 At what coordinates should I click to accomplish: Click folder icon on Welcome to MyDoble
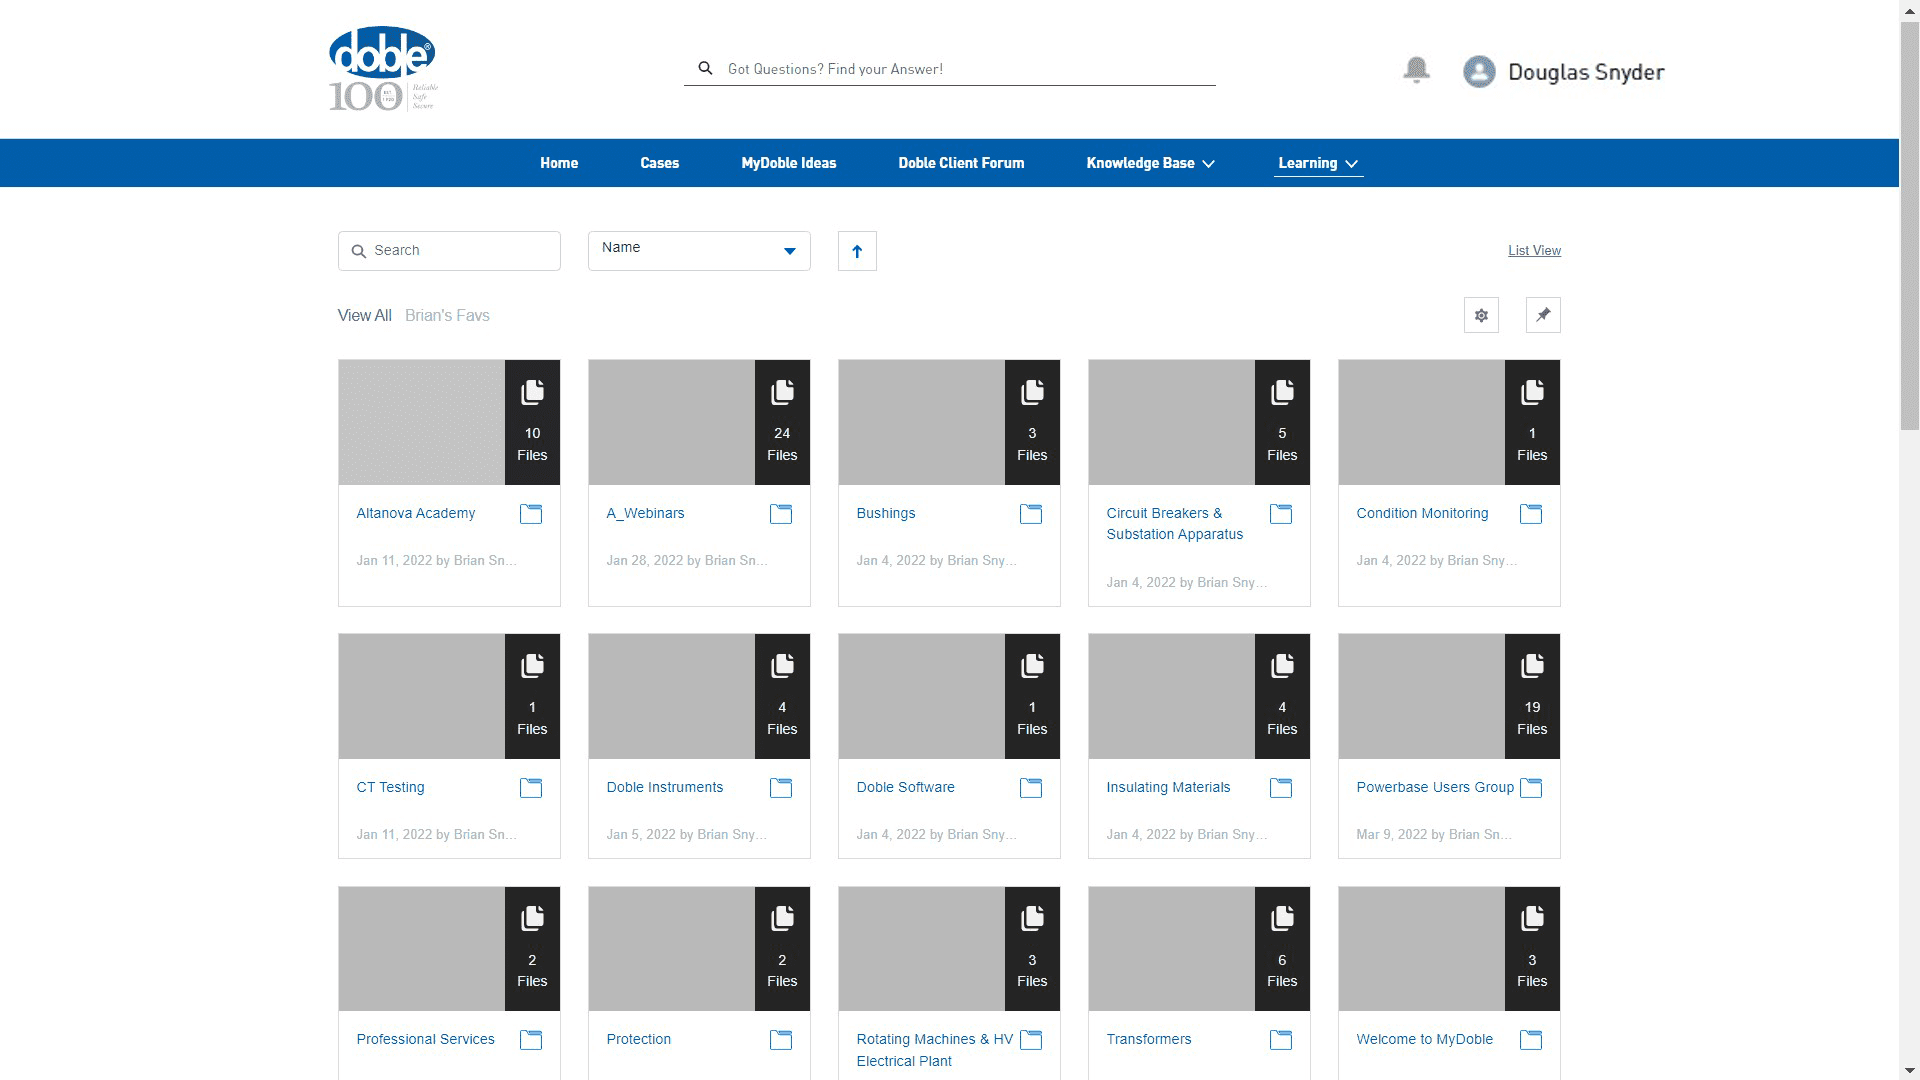pos(1531,1040)
